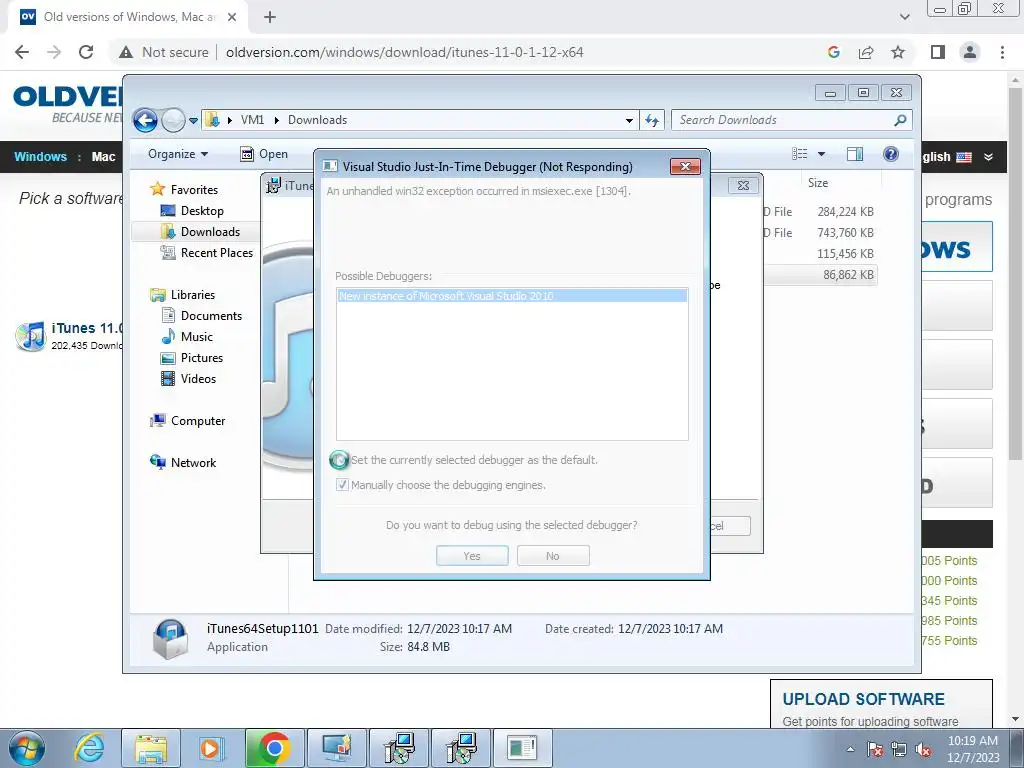
Task: Select Desktop under Favorites
Action: (x=202, y=211)
